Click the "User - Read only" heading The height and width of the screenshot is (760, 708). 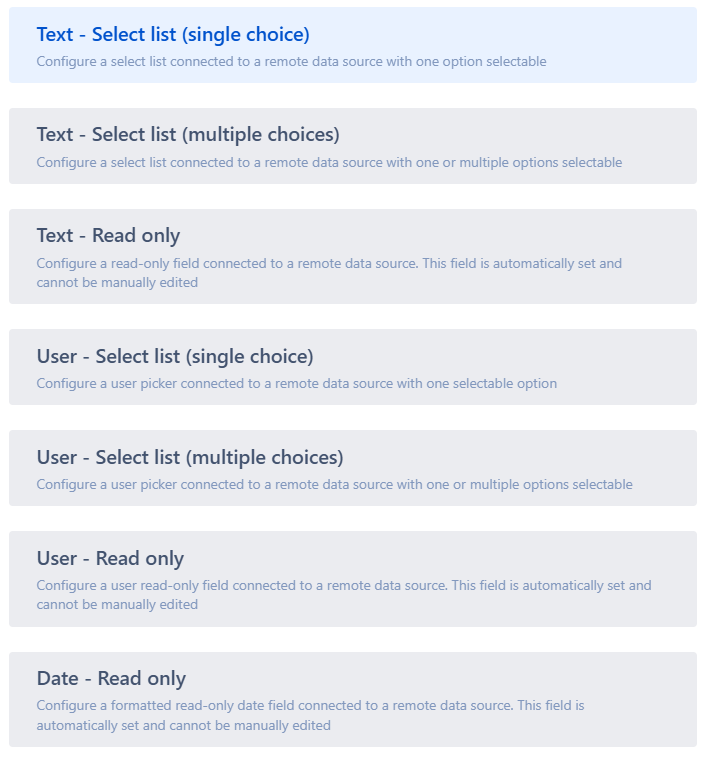[x=110, y=558]
